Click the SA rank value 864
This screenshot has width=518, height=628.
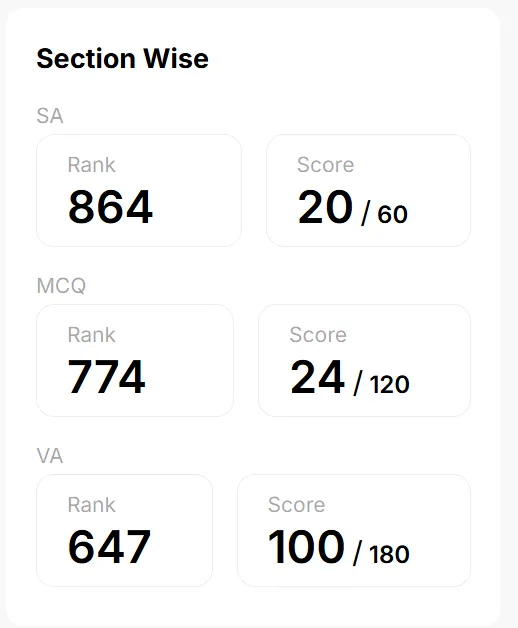coord(110,207)
